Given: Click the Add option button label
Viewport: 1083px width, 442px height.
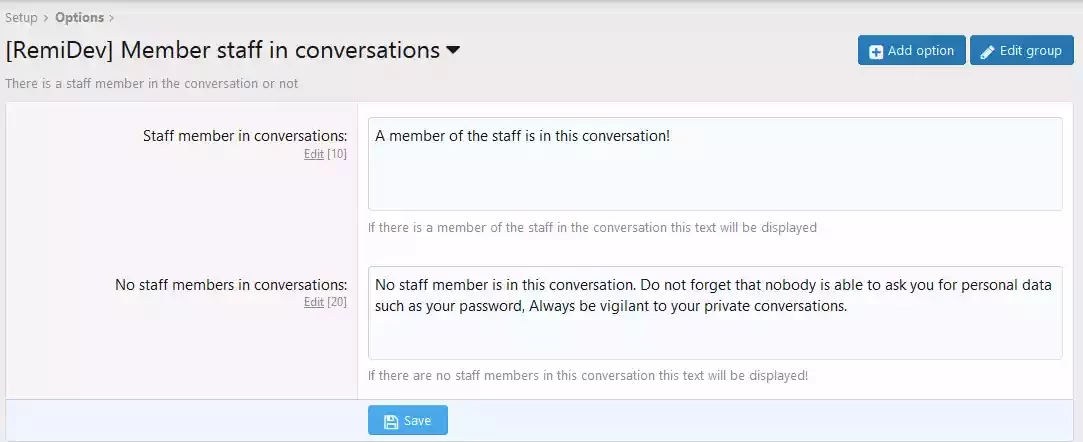Looking at the screenshot, I should tap(921, 51).
